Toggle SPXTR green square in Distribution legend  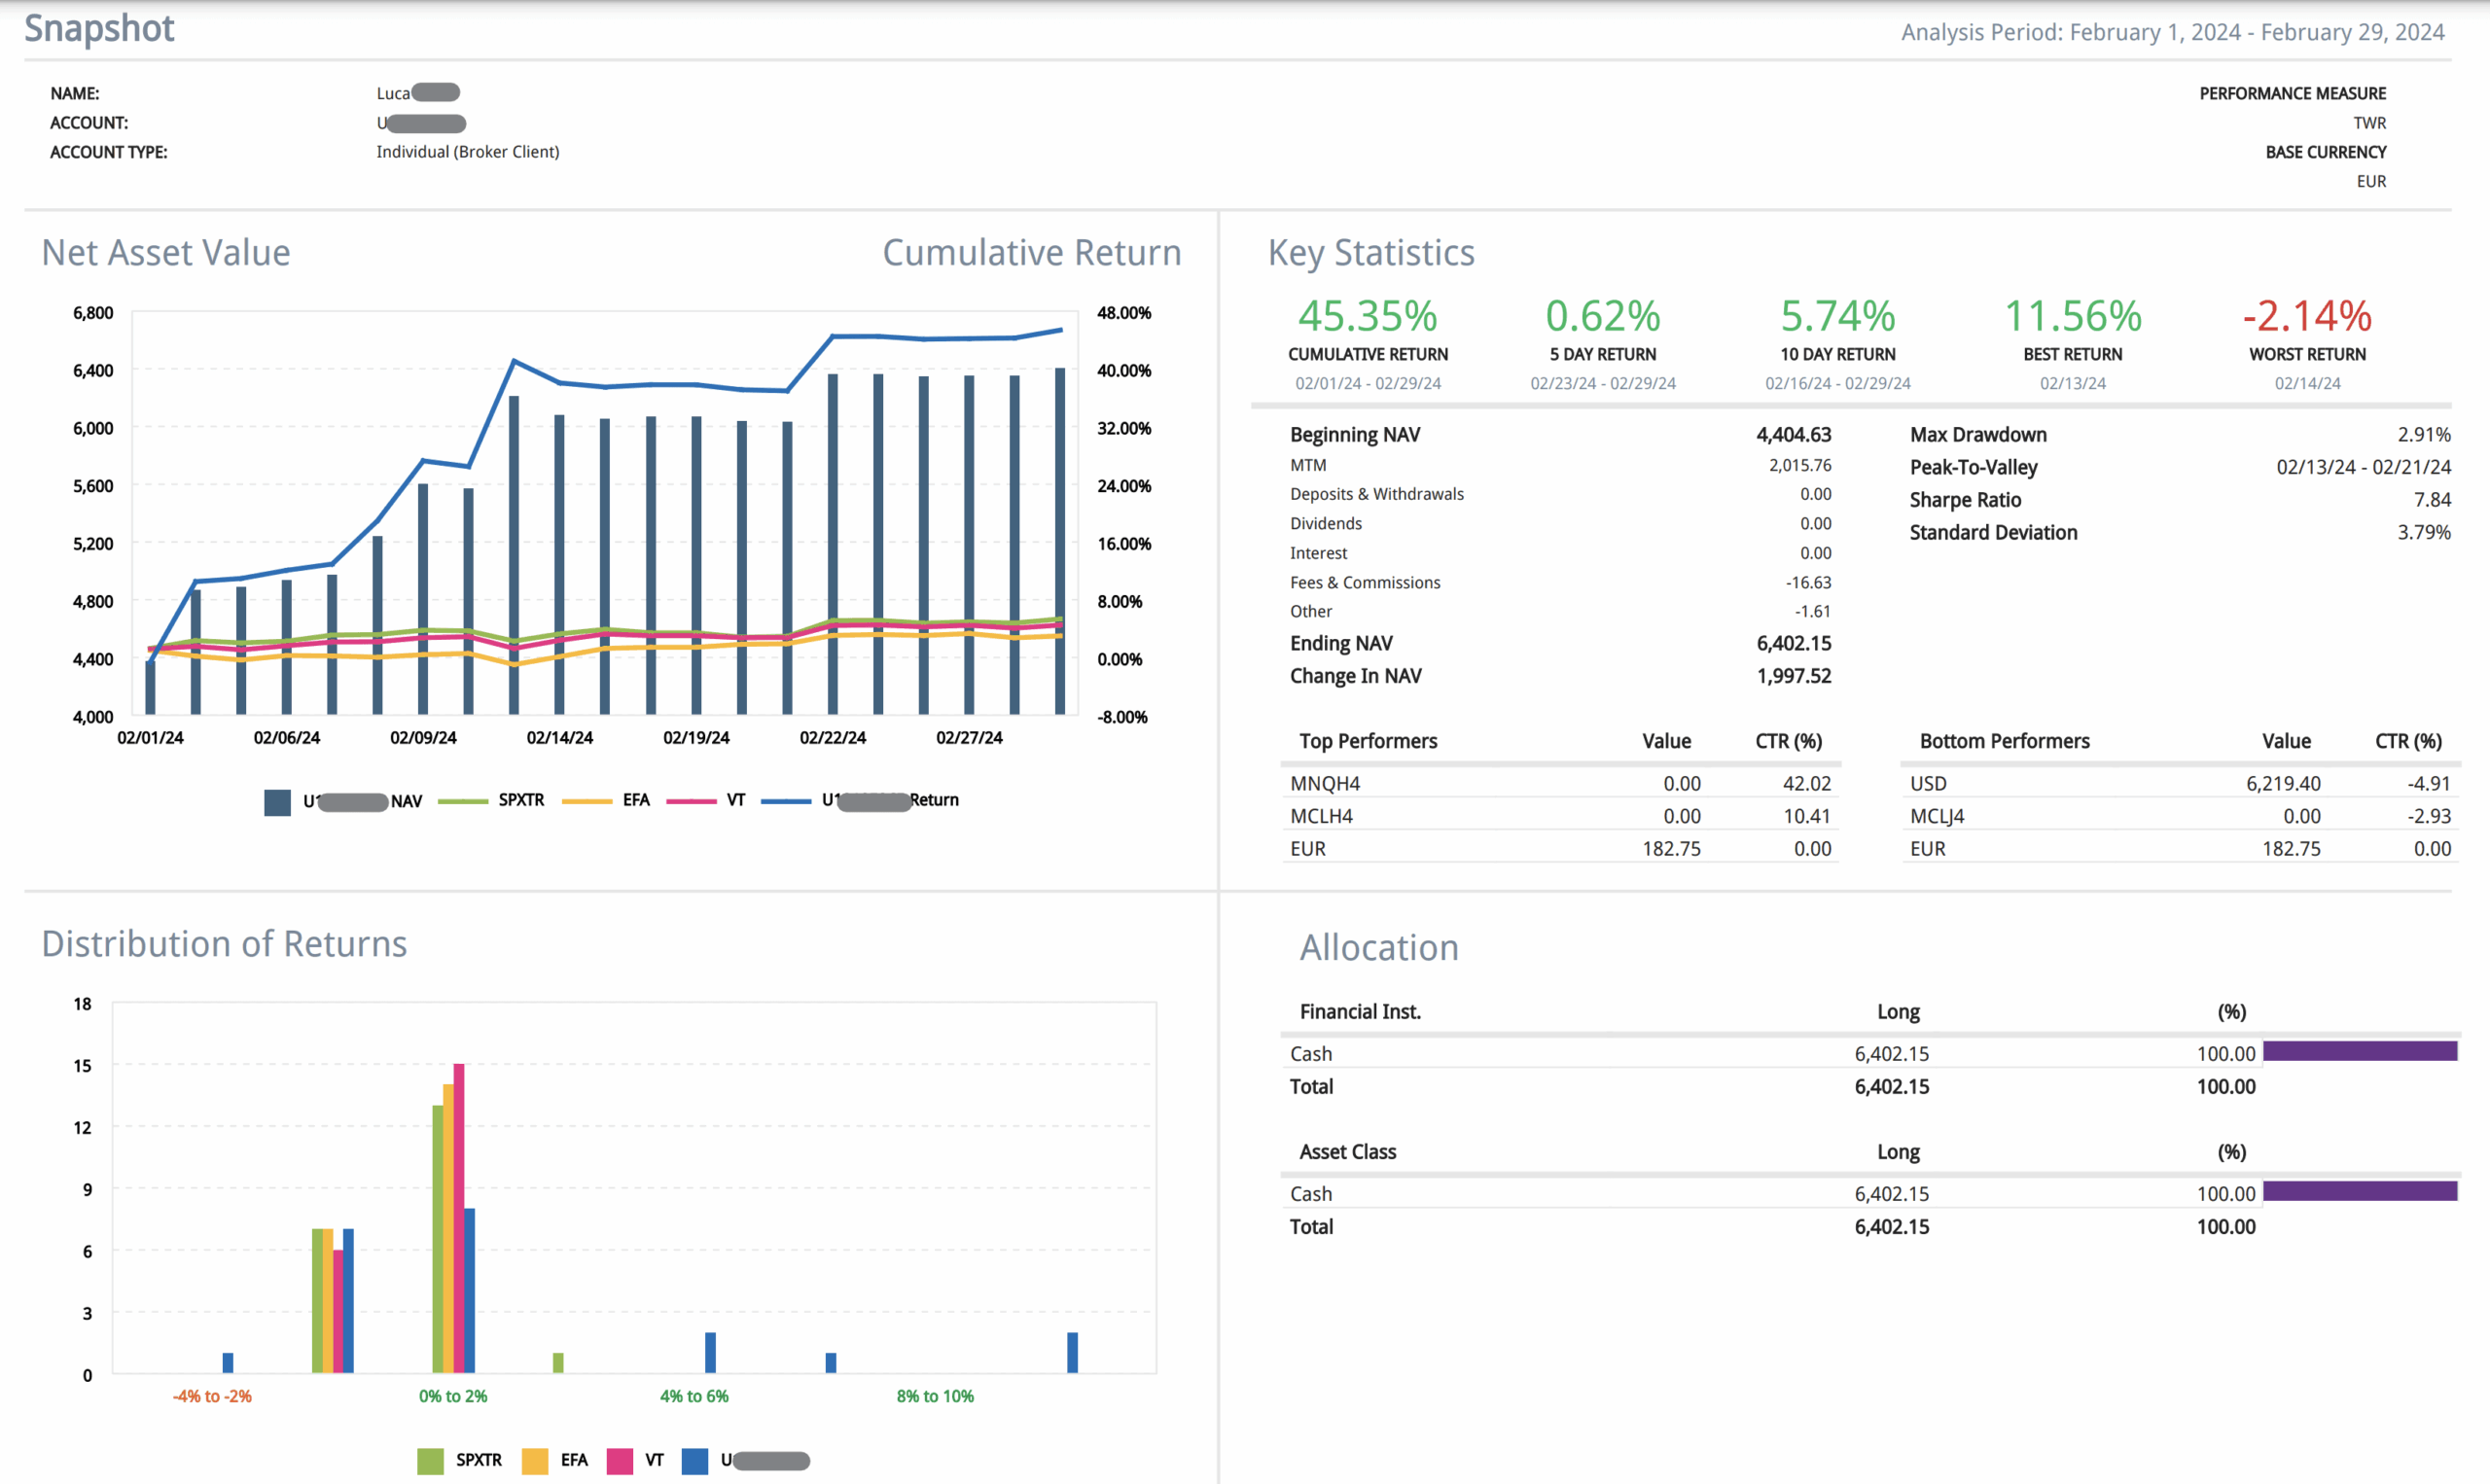point(430,1461)
